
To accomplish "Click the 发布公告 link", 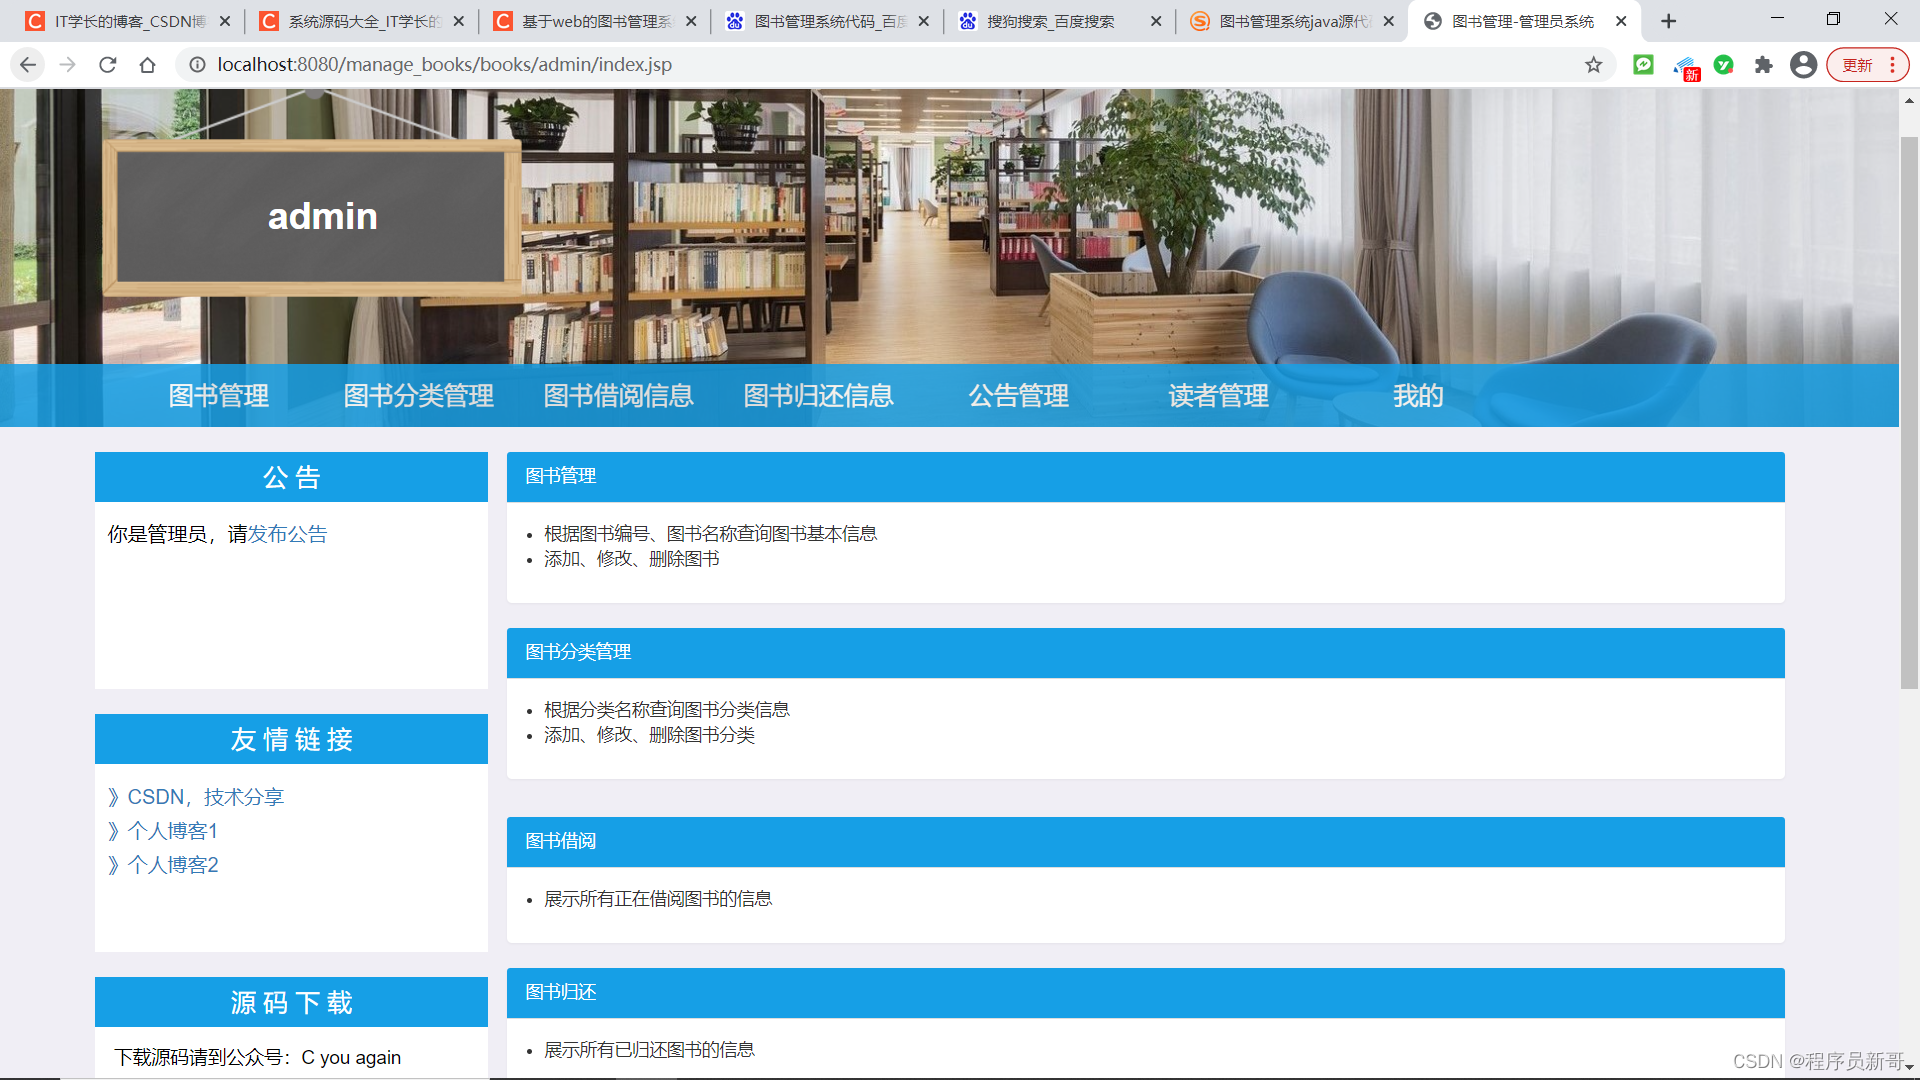I will 289,533.
